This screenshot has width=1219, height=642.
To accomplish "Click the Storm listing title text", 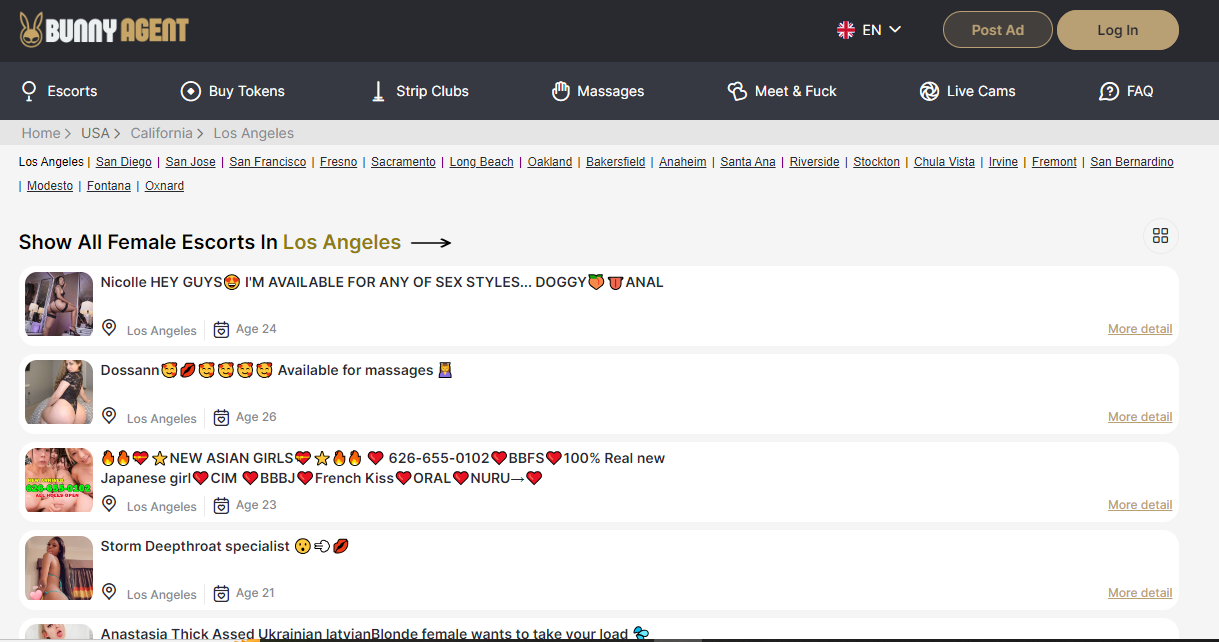I will point(225,546).
